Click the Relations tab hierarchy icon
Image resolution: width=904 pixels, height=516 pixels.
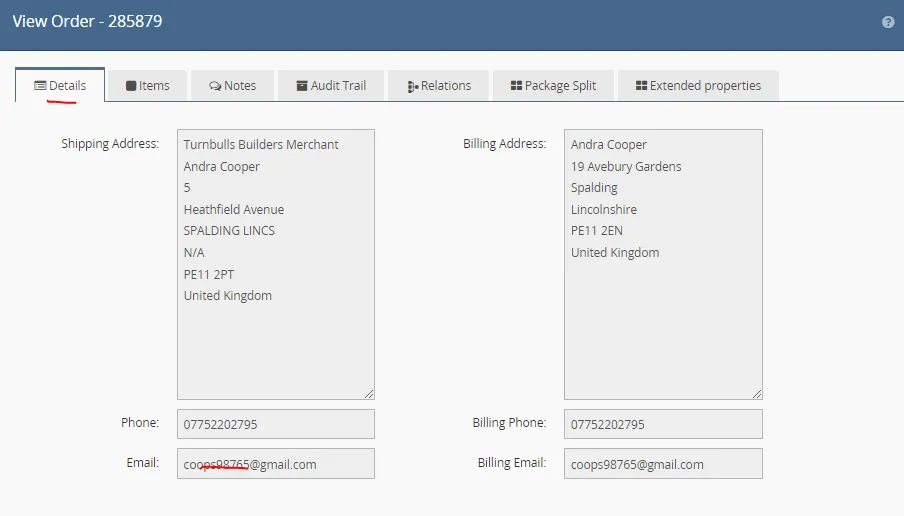[x=413, y=86]
